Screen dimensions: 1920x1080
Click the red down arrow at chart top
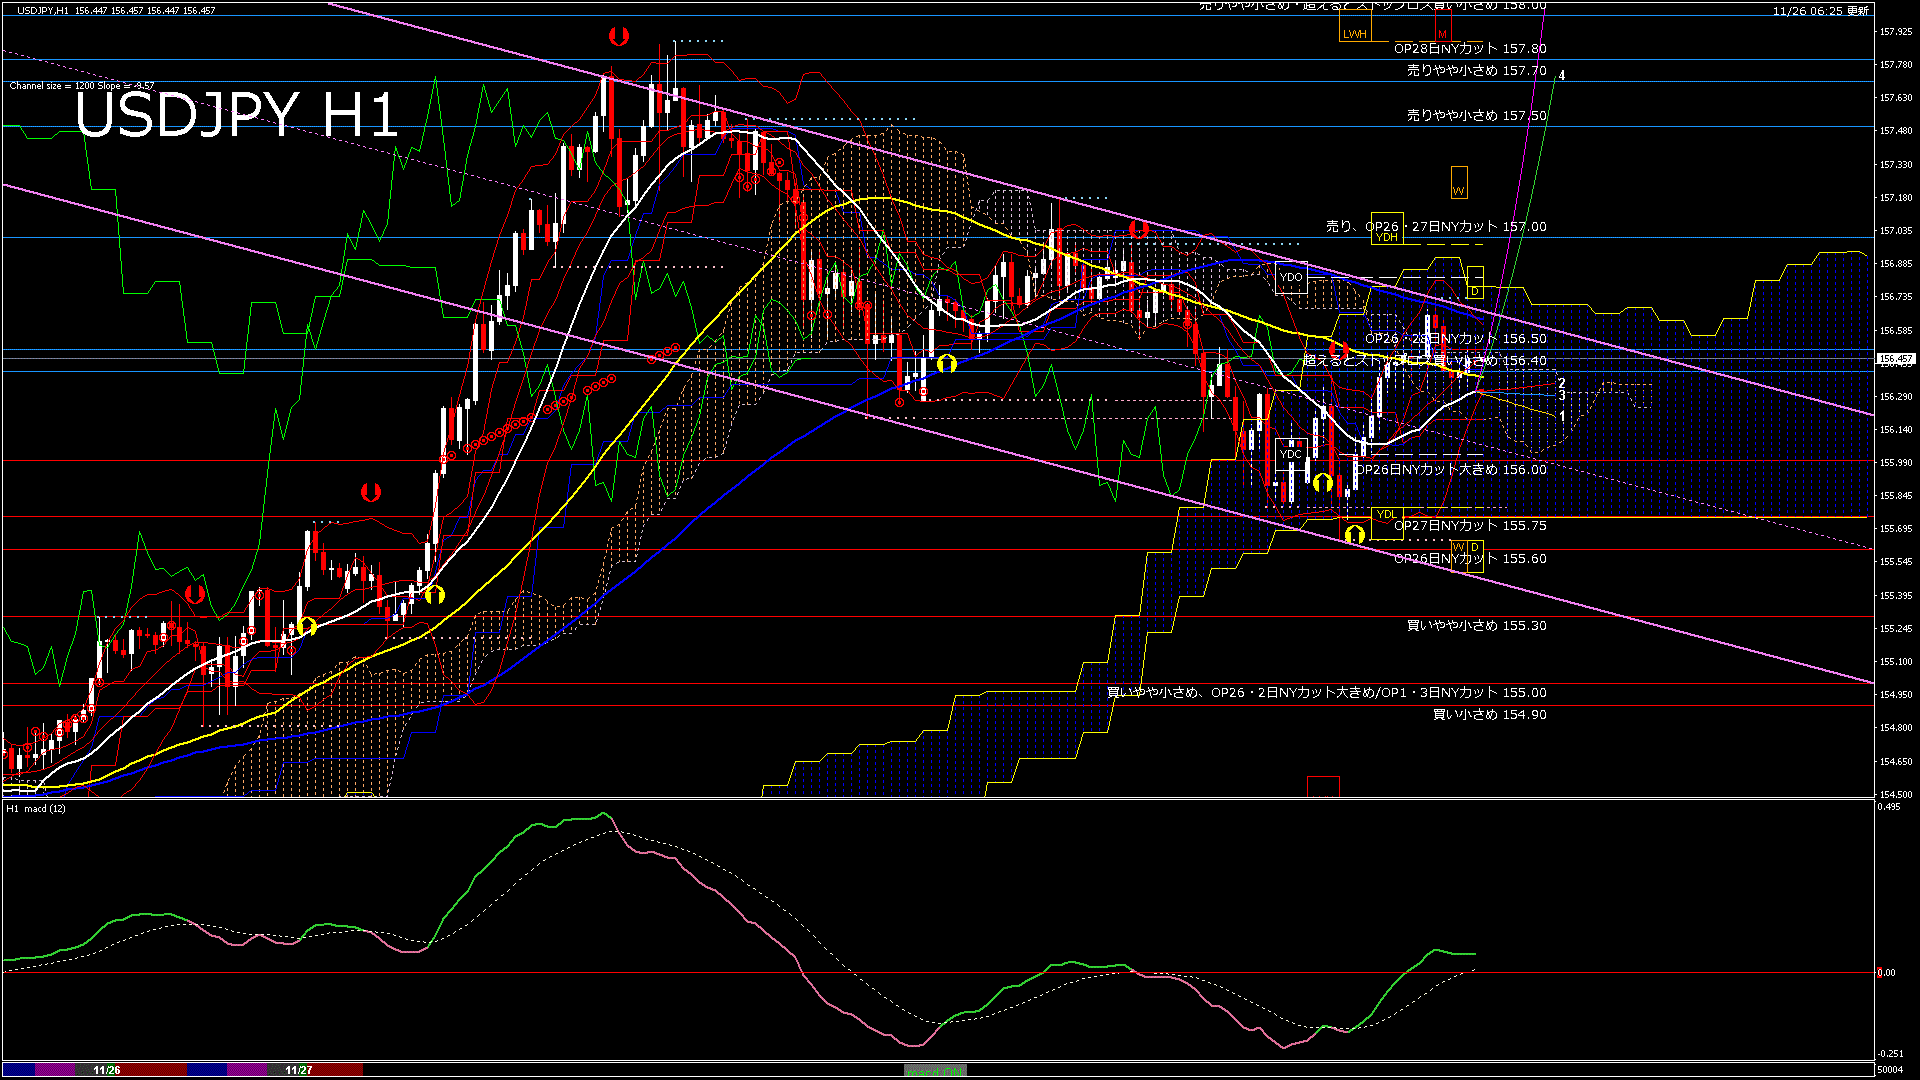[619, 37]
